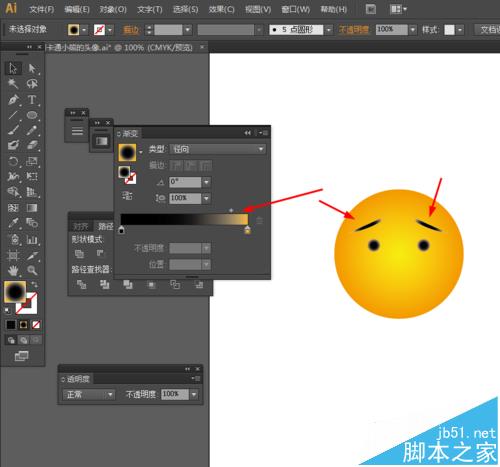Open gradient angle dropdown arrow
The width and height of the screenshot is (500, 467).
coord(206,182)
